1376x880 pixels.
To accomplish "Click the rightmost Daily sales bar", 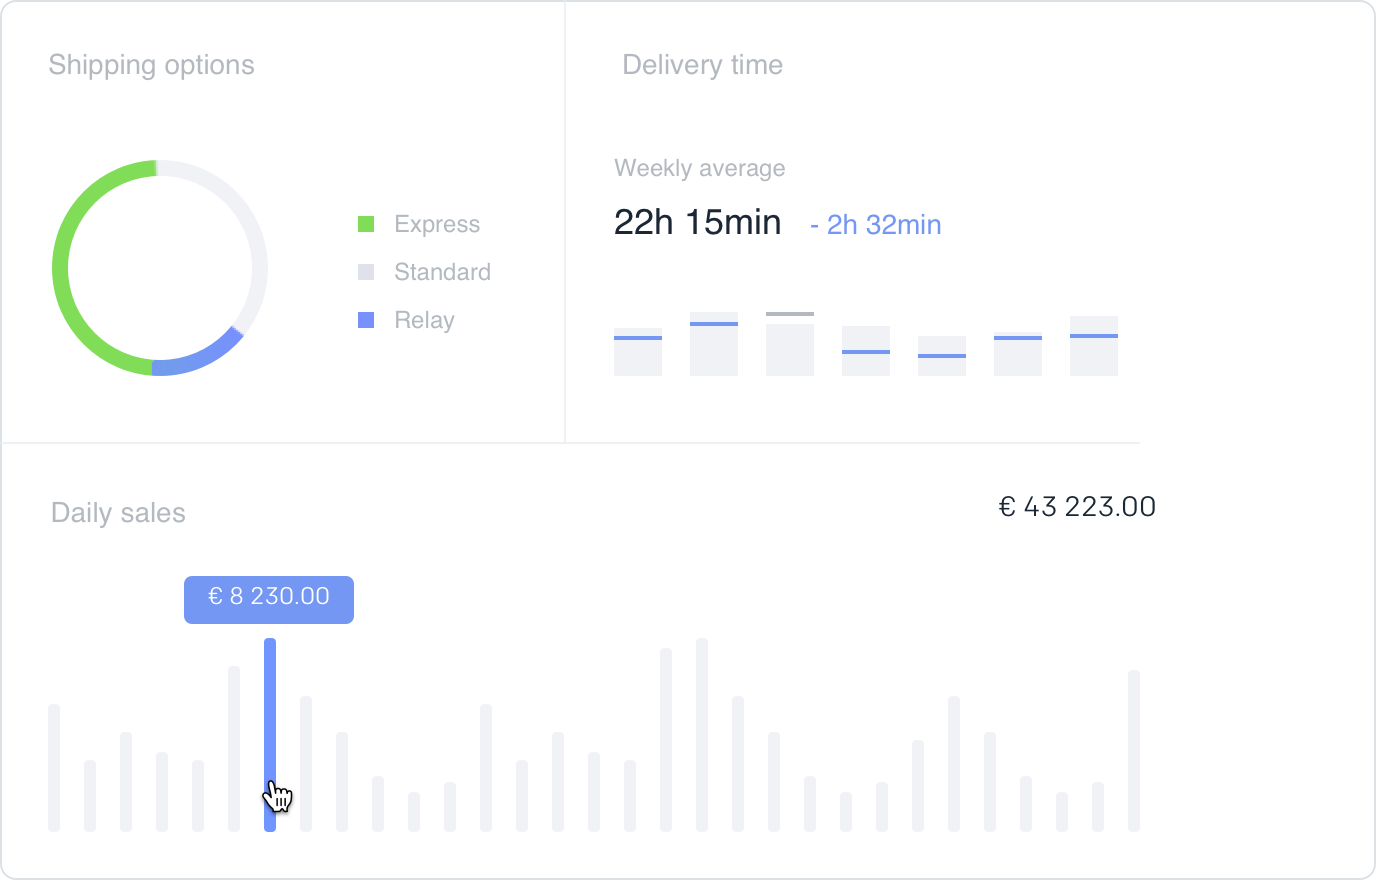I will [x=1134, y=750].
